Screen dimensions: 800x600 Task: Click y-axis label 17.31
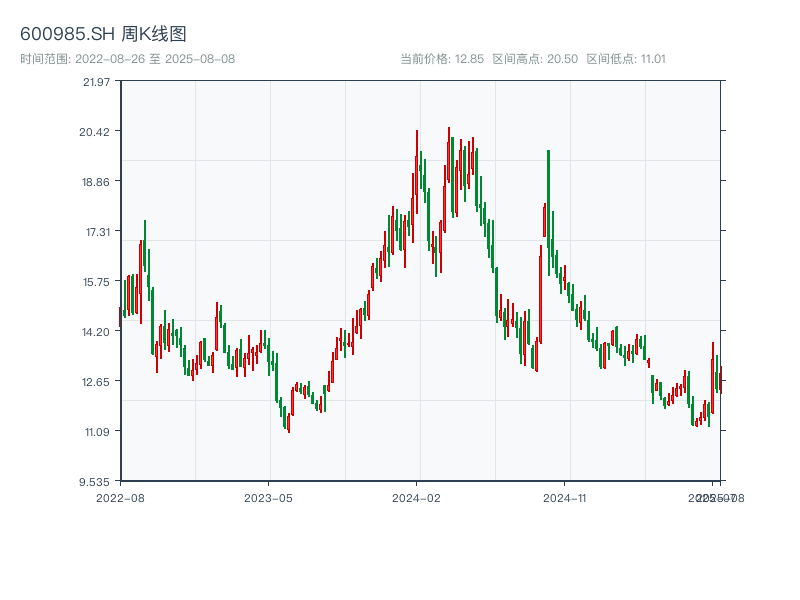pos(98,232)
